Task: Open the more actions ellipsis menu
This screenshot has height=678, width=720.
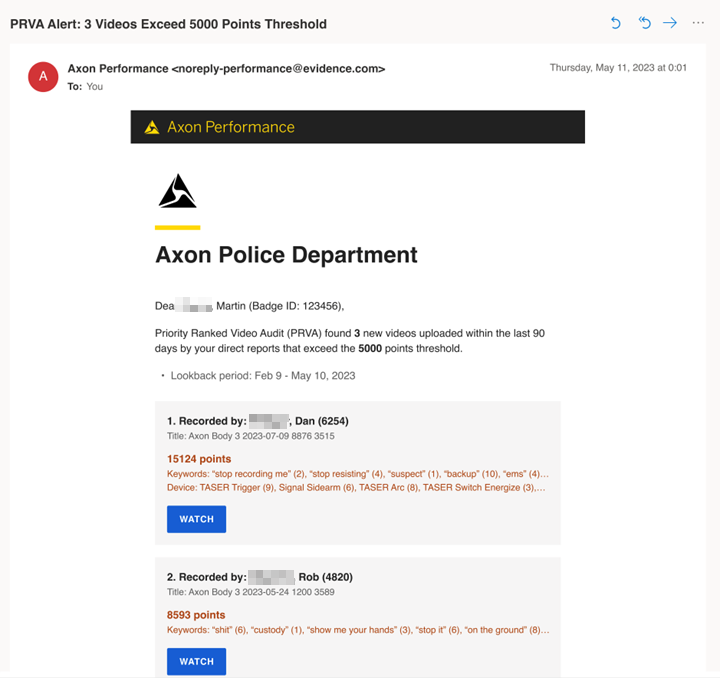Action: 698,23
